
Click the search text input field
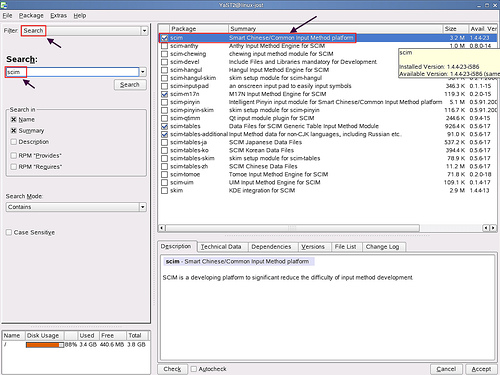(72, 72)
